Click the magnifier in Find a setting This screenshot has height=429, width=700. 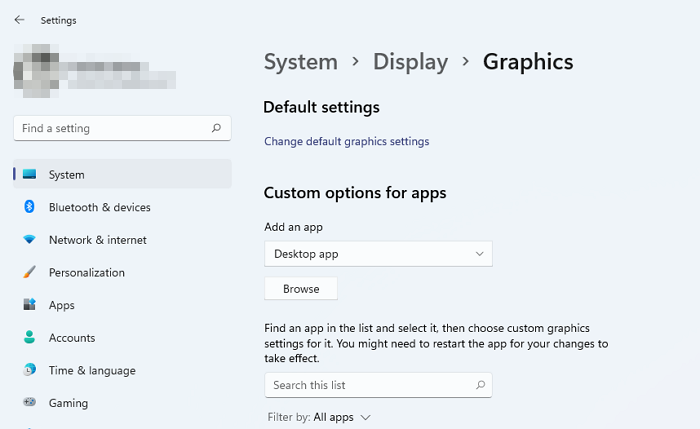click(x=216, y=129)
